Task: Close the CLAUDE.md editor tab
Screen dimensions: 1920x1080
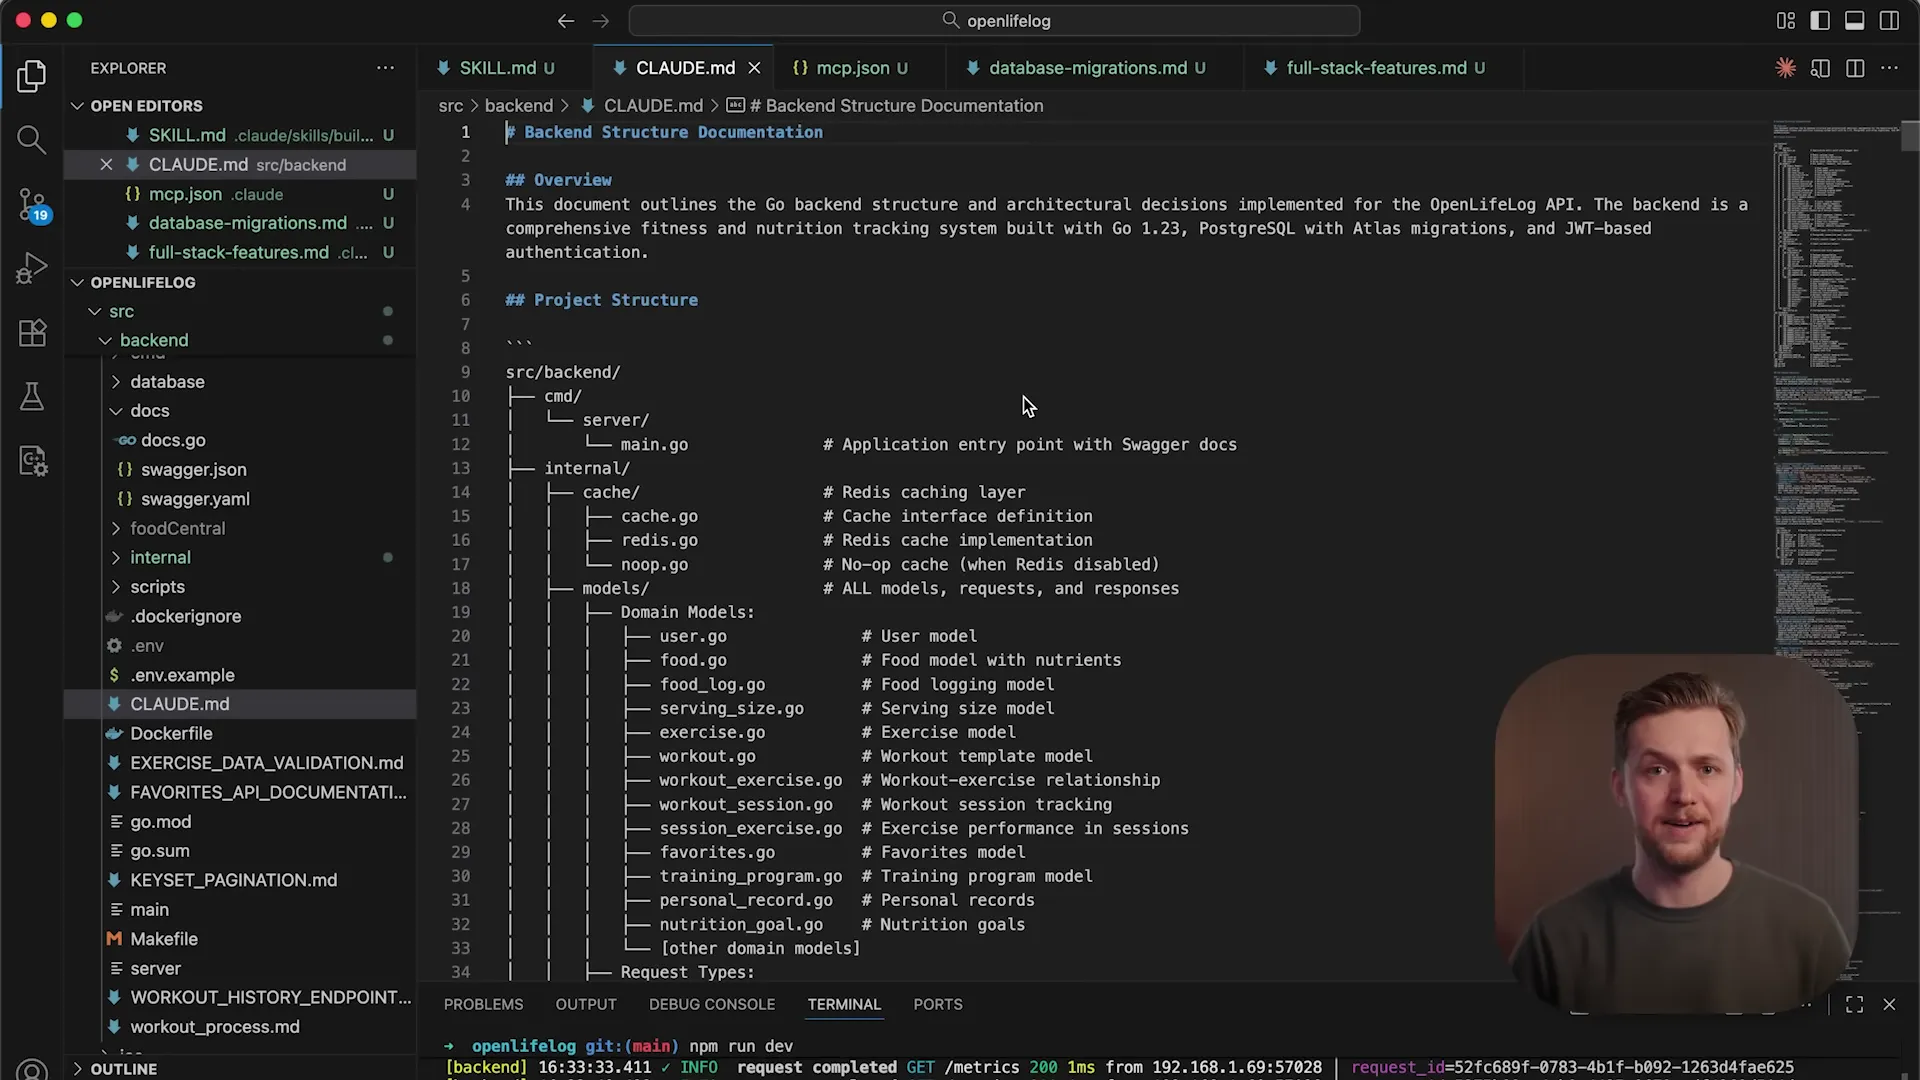Action: (754, 68)
